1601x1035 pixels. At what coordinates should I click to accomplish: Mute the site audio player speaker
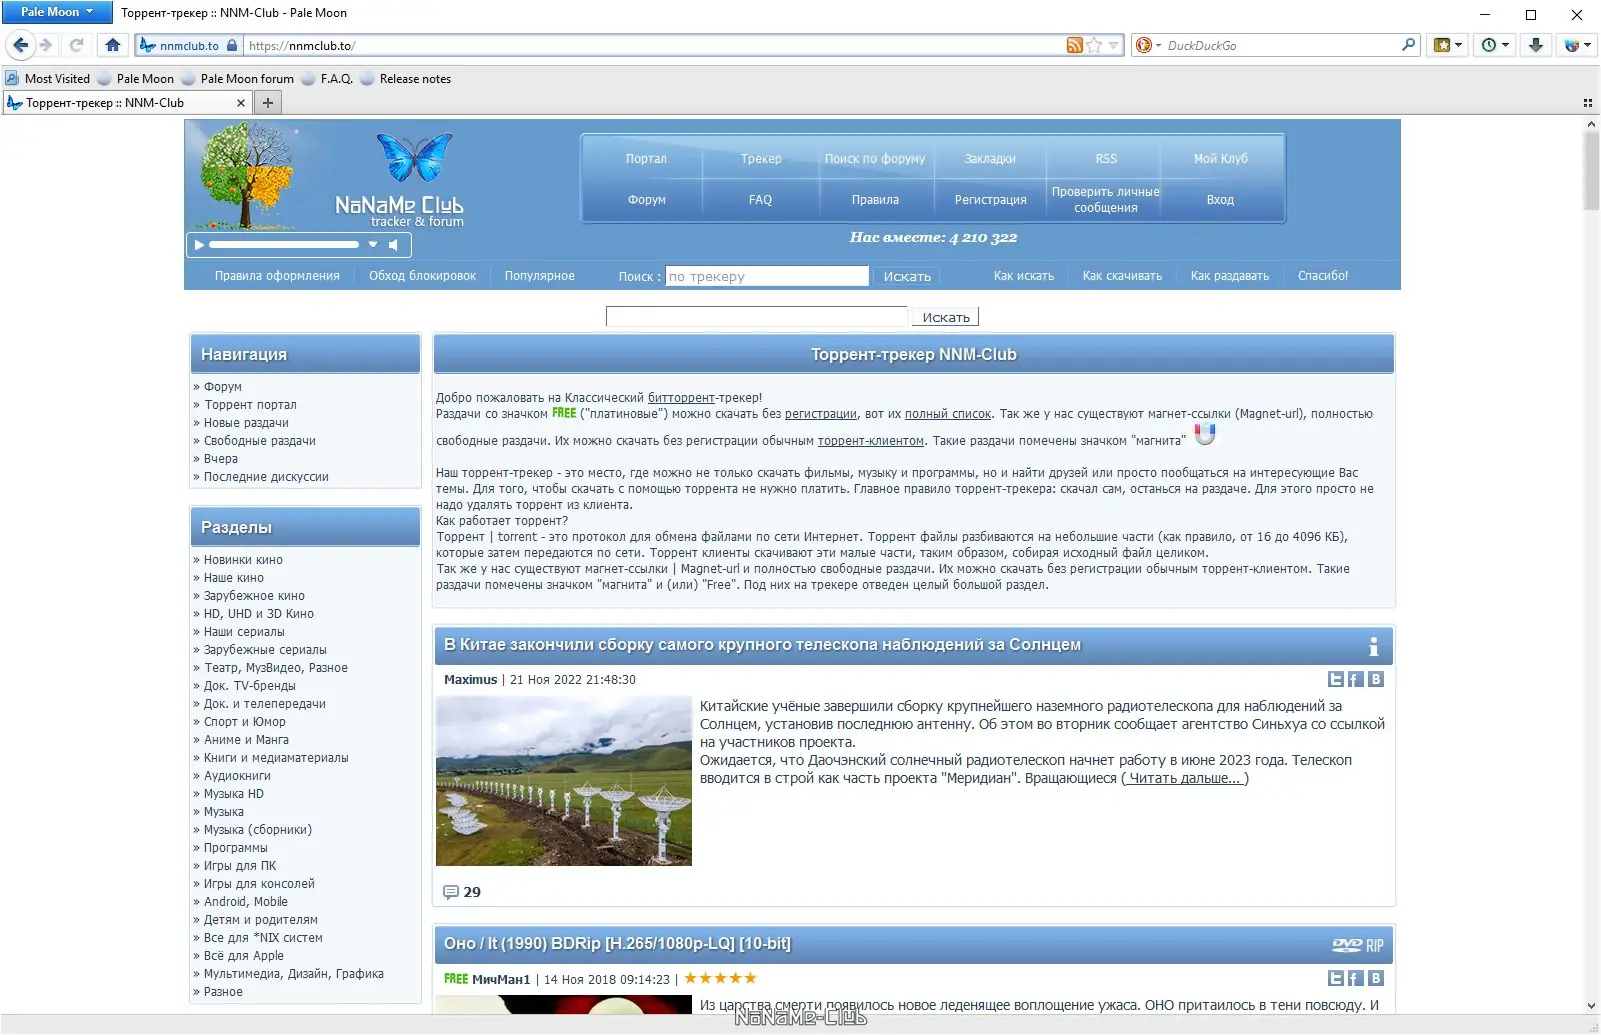point(394,245)
